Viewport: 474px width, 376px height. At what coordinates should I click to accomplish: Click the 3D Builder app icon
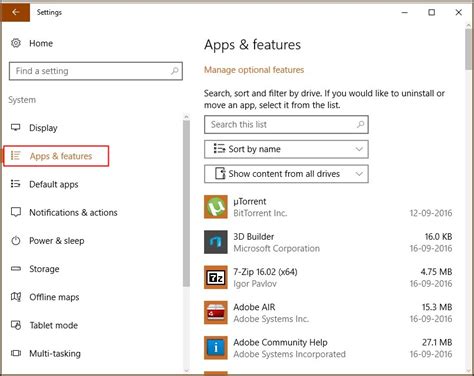click(x=216, y=242)
